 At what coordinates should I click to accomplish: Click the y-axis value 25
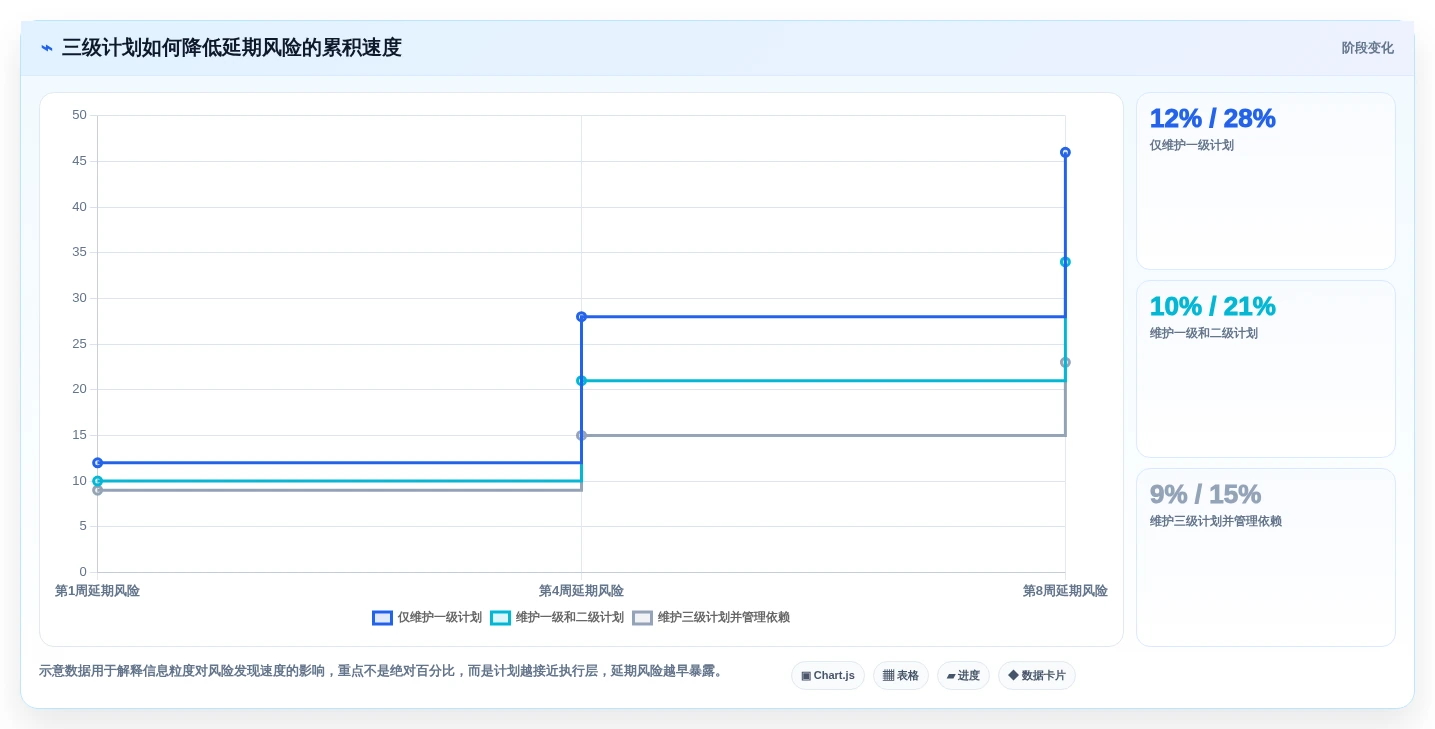[x=79, y=344]
